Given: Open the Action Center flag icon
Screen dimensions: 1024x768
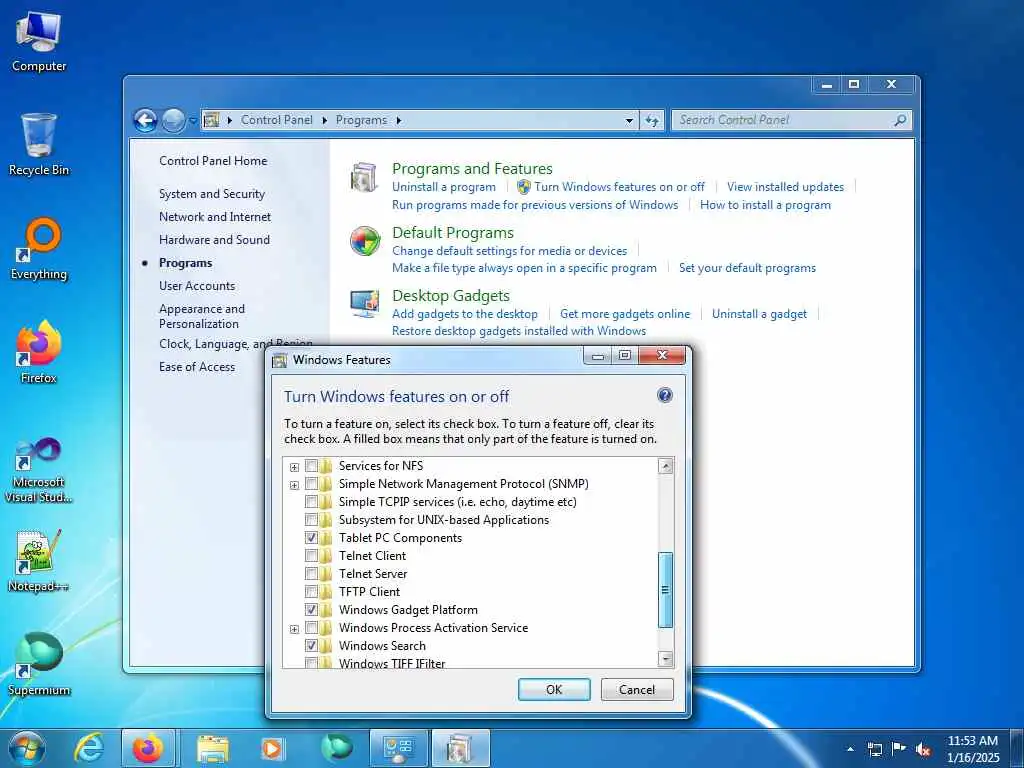Looking at the screenshot, I should pos(899,749).
